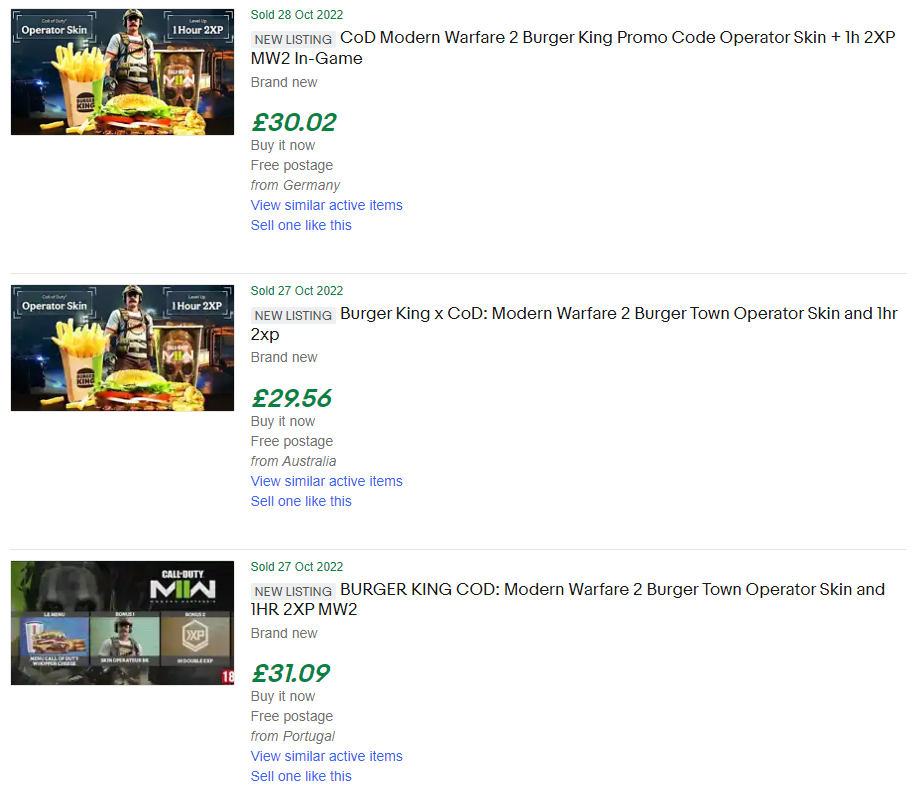Click the £29.56 price text
Screen dimensions: 917x808
(292, 397)
